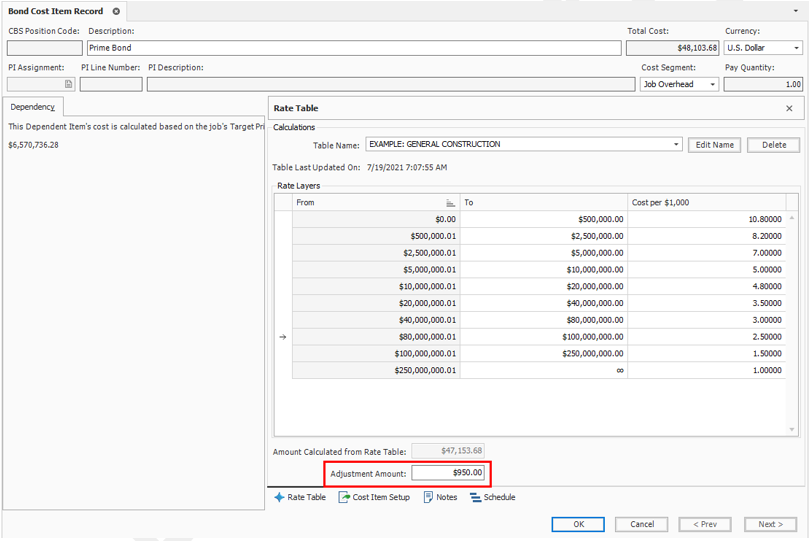
Task: Click the To column header
Action: pos(544,203)
